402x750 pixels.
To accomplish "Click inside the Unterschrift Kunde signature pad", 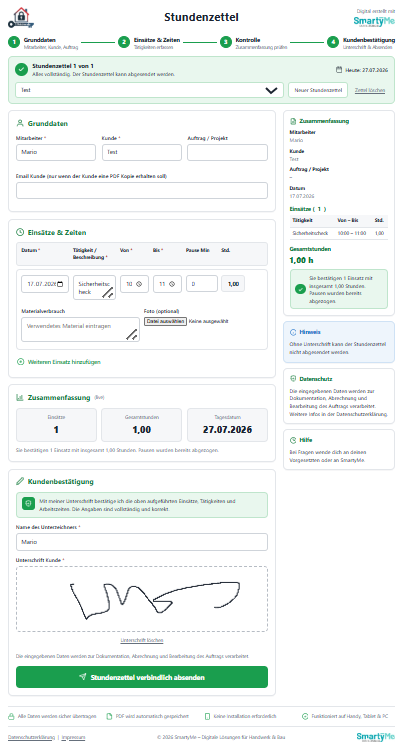I will tap(142, 599).
